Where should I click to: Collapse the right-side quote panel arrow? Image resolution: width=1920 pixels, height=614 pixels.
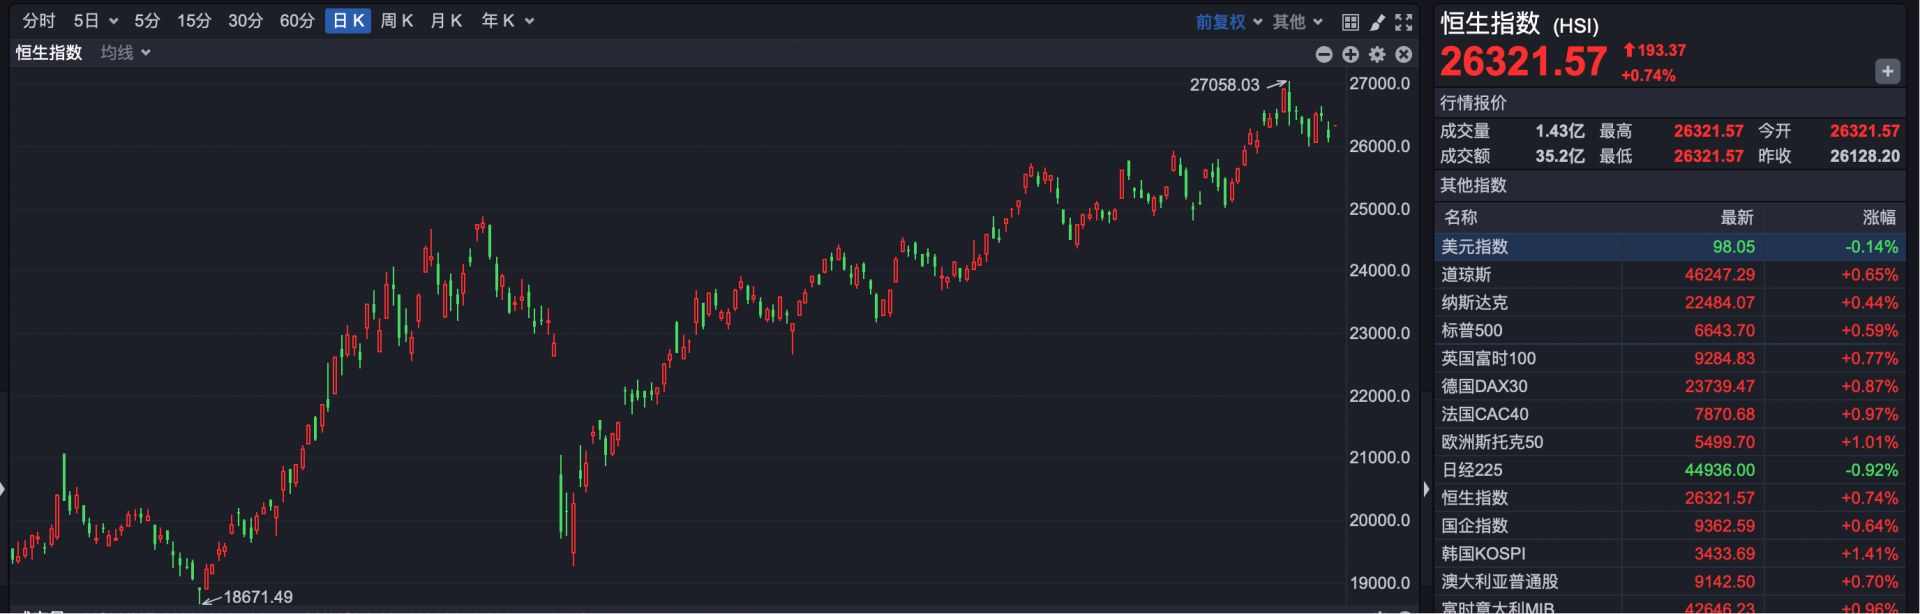(x=1426, y=489)
